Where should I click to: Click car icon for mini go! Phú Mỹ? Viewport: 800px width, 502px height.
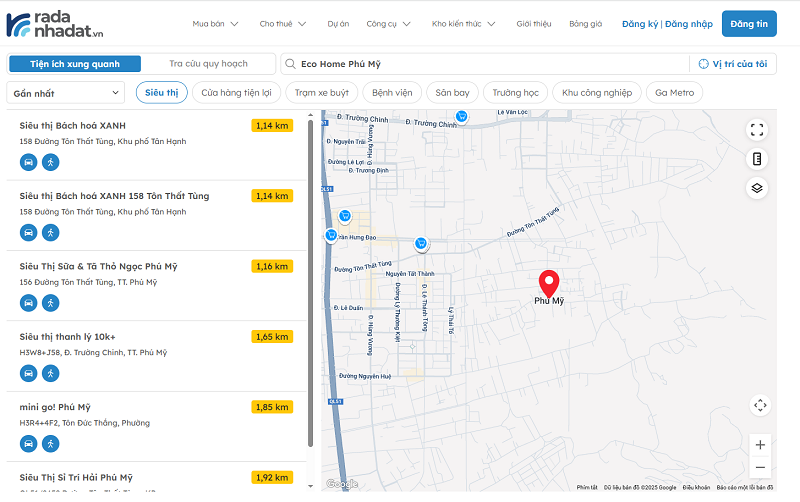pos(29,444)
